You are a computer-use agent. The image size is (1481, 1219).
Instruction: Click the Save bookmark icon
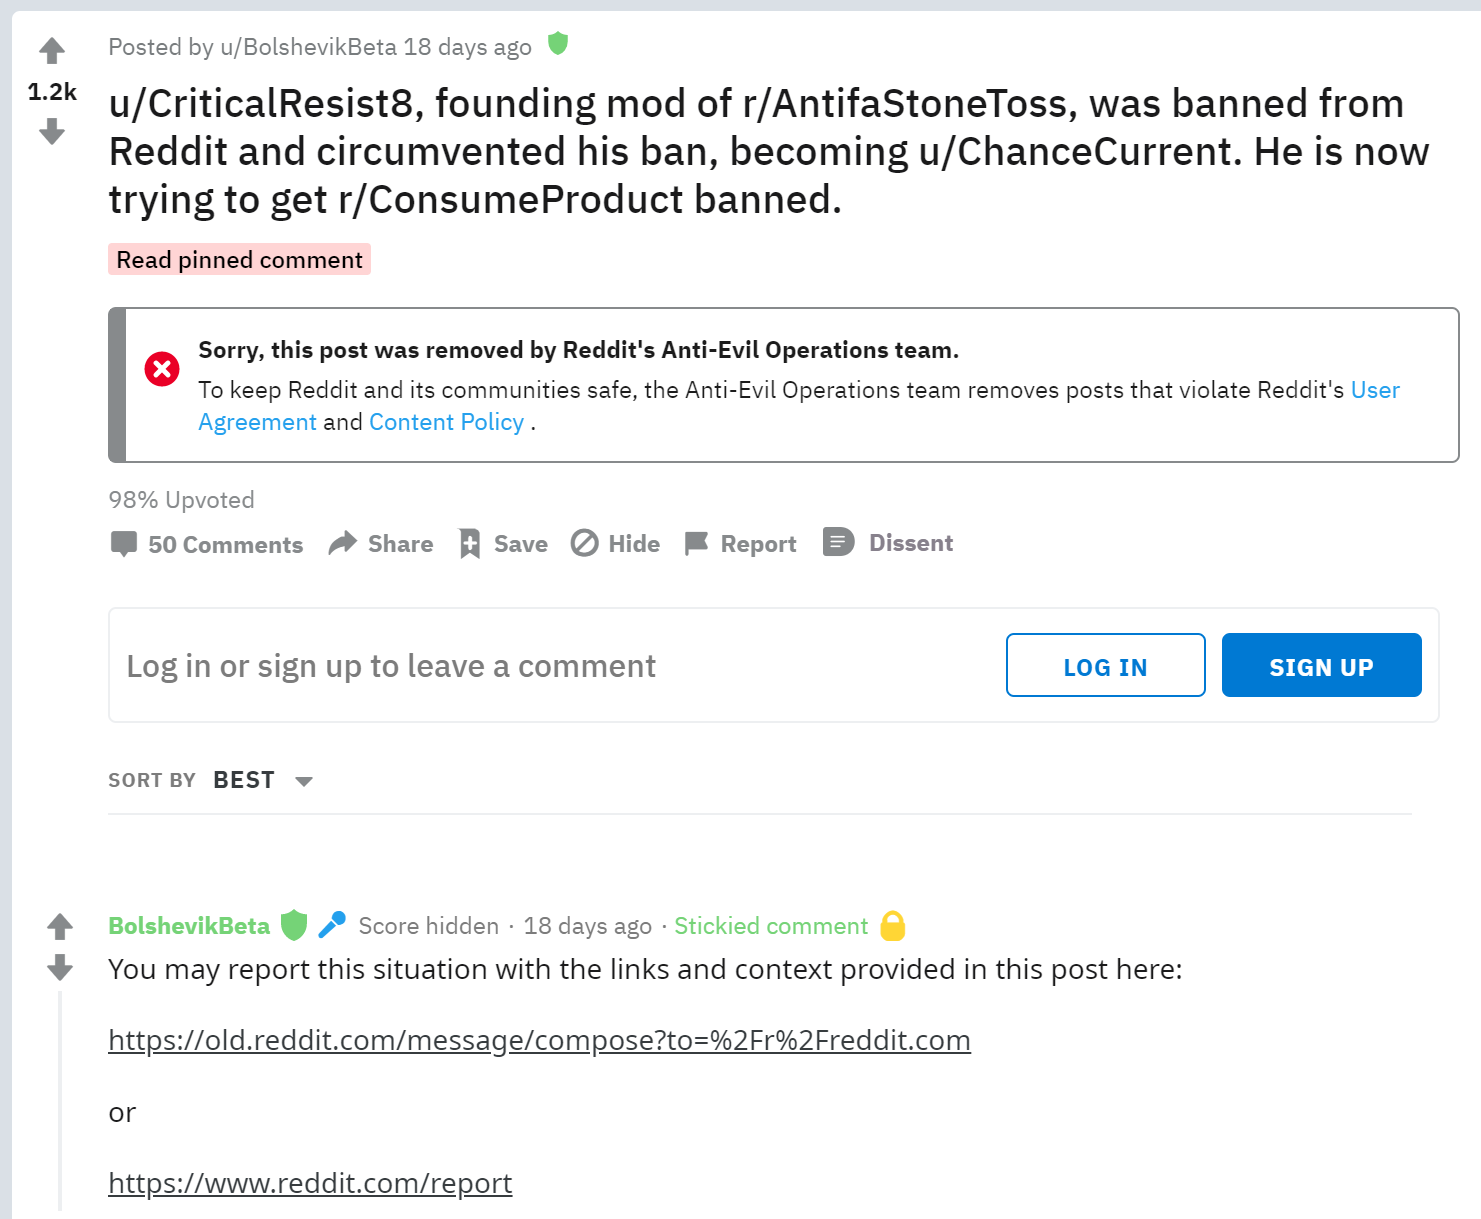coord(470,543)
